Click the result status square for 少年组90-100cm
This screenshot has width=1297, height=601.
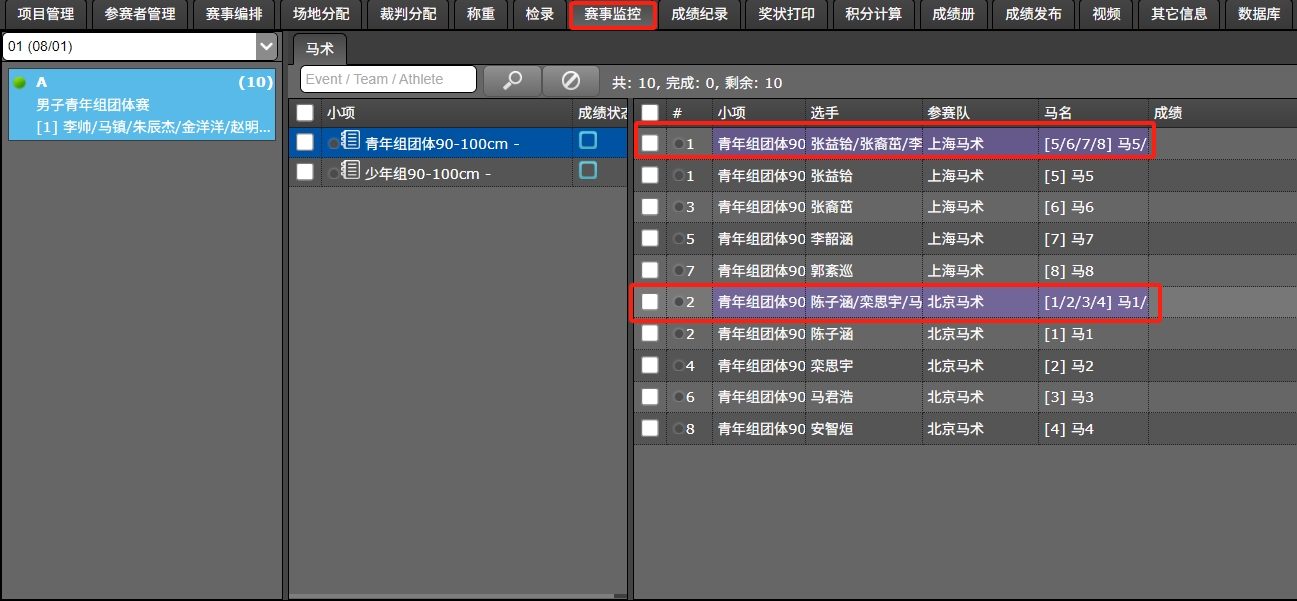(588, 171)
